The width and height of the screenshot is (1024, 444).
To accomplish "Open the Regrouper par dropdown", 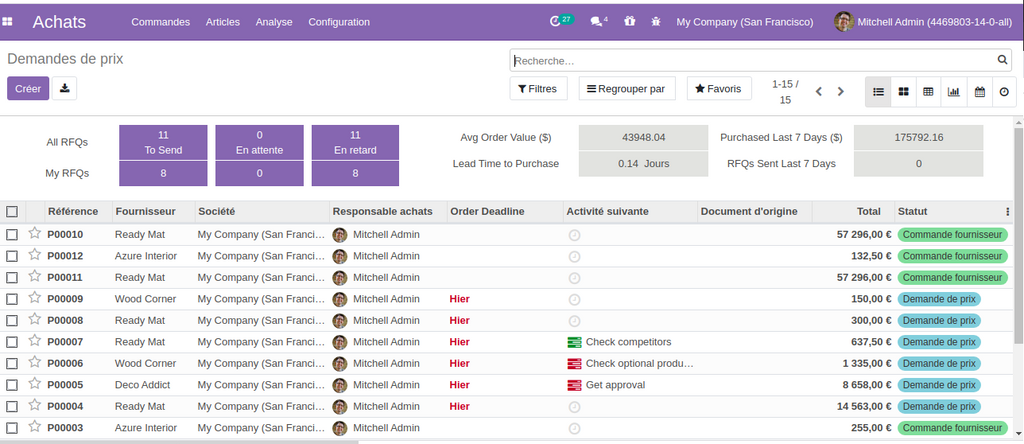I will pyautogui.click(x=627, y=89).
